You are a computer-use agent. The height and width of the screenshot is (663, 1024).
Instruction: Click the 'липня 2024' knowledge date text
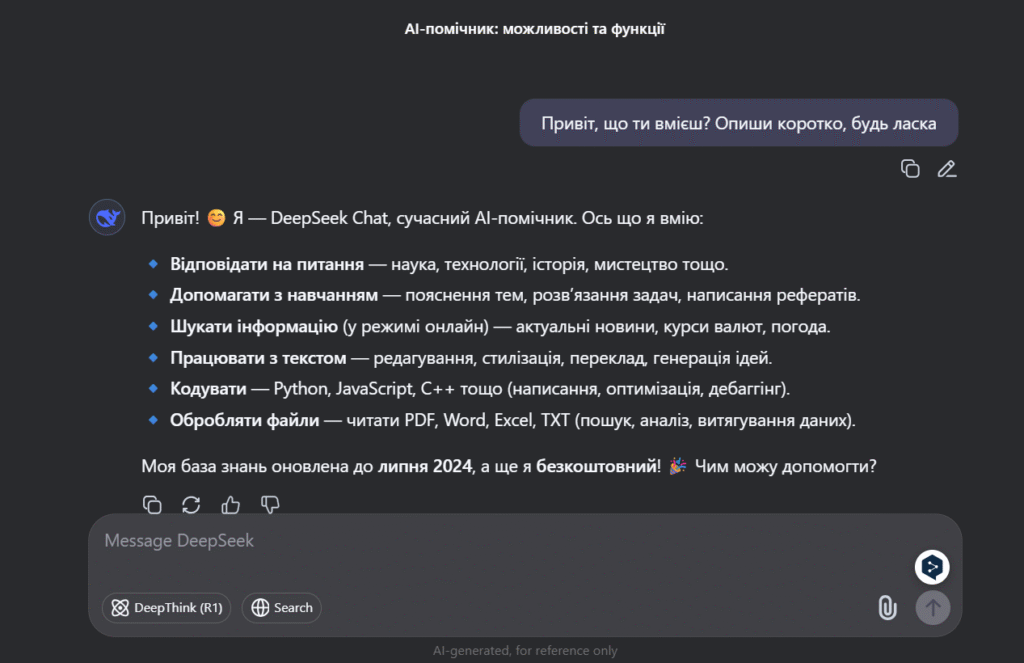point(424,466)
